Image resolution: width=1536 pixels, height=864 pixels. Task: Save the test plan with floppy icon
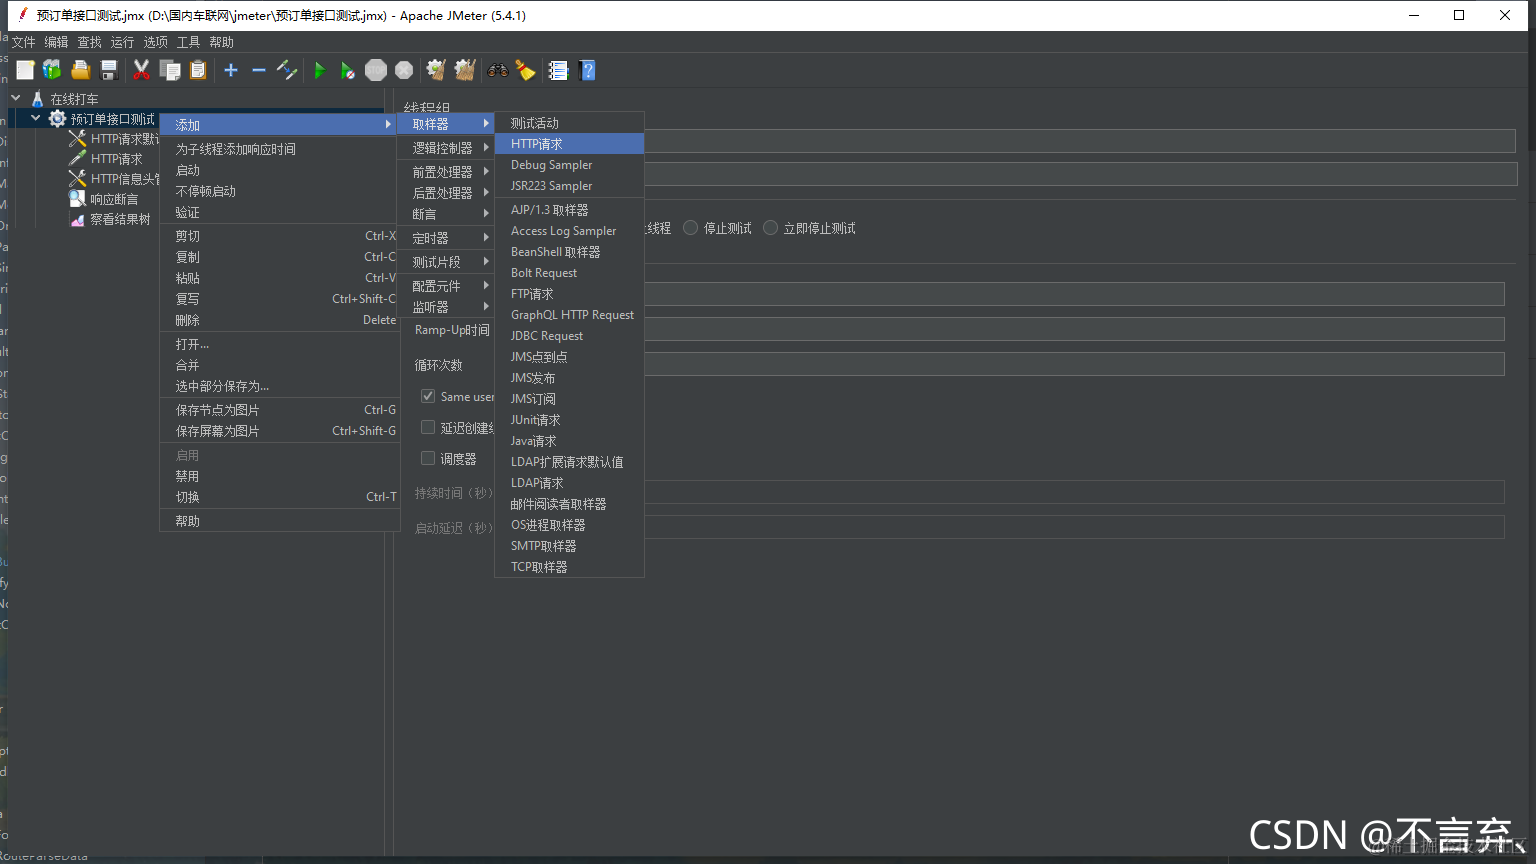[x=109, y=70]
